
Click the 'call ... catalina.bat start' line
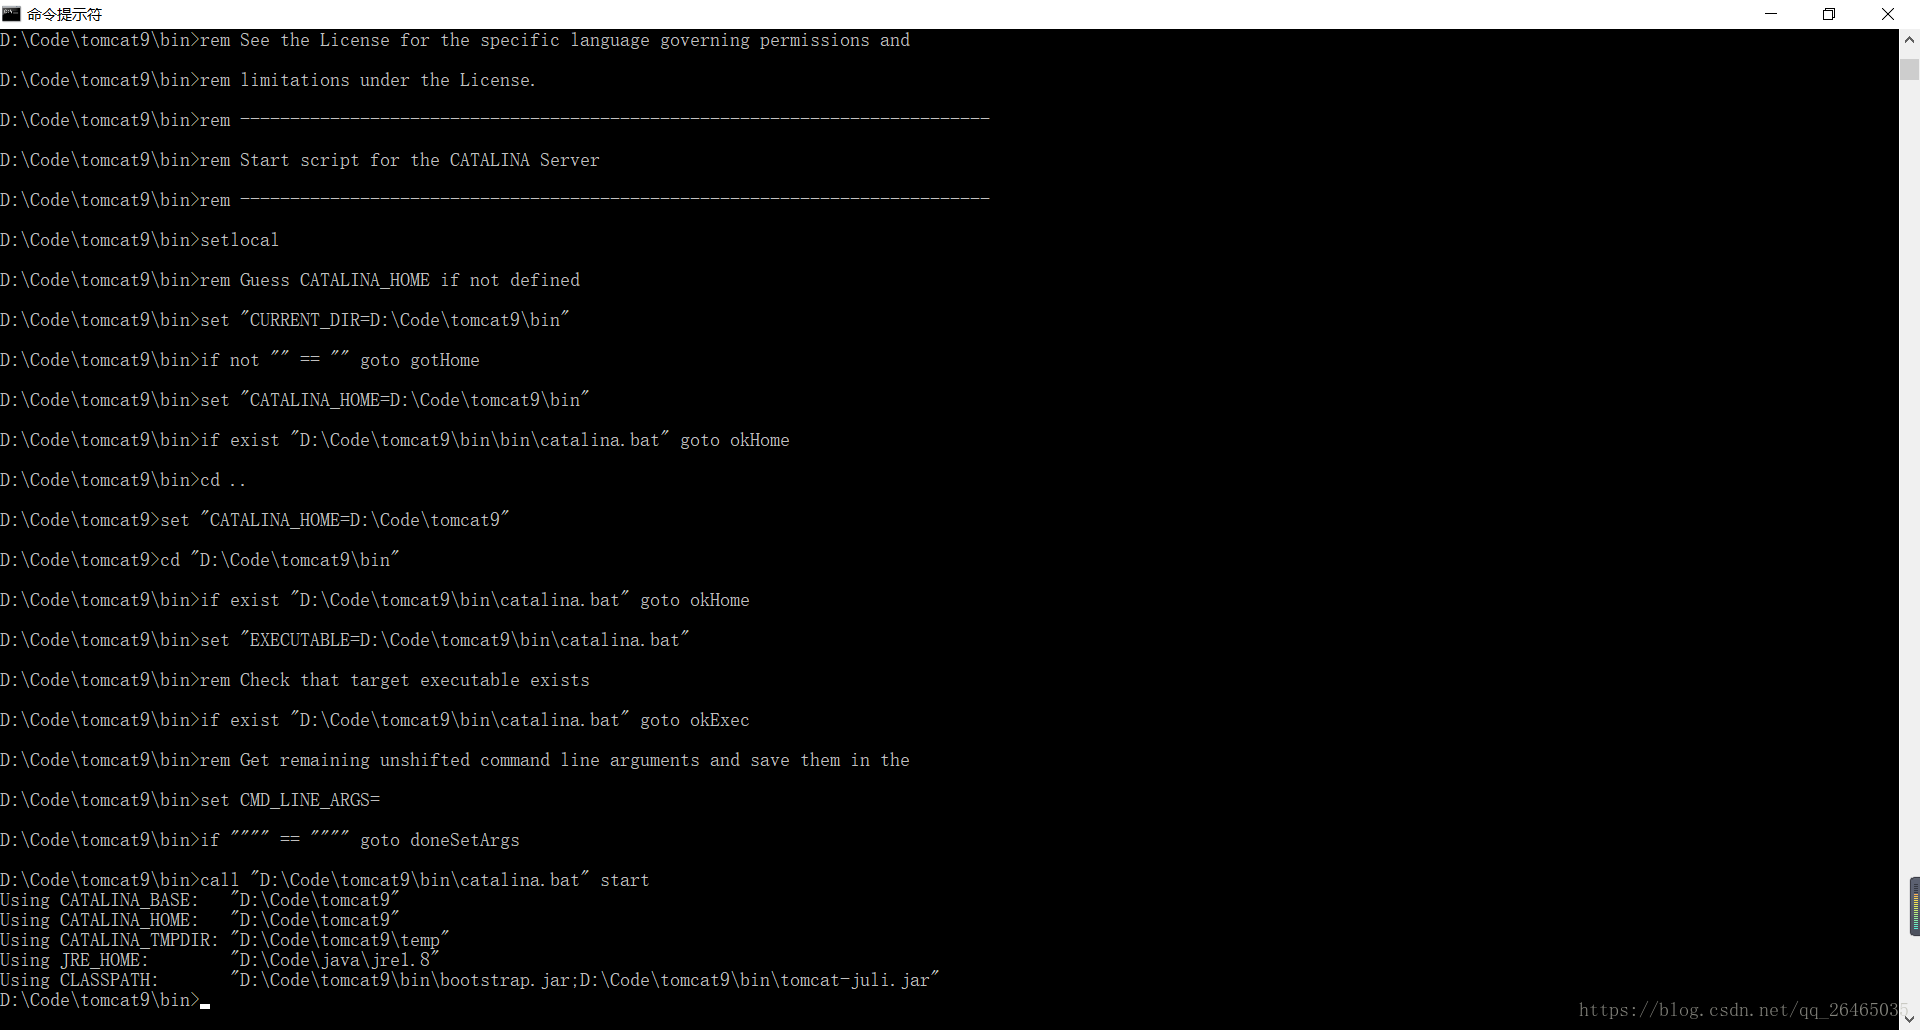point(325,880)
